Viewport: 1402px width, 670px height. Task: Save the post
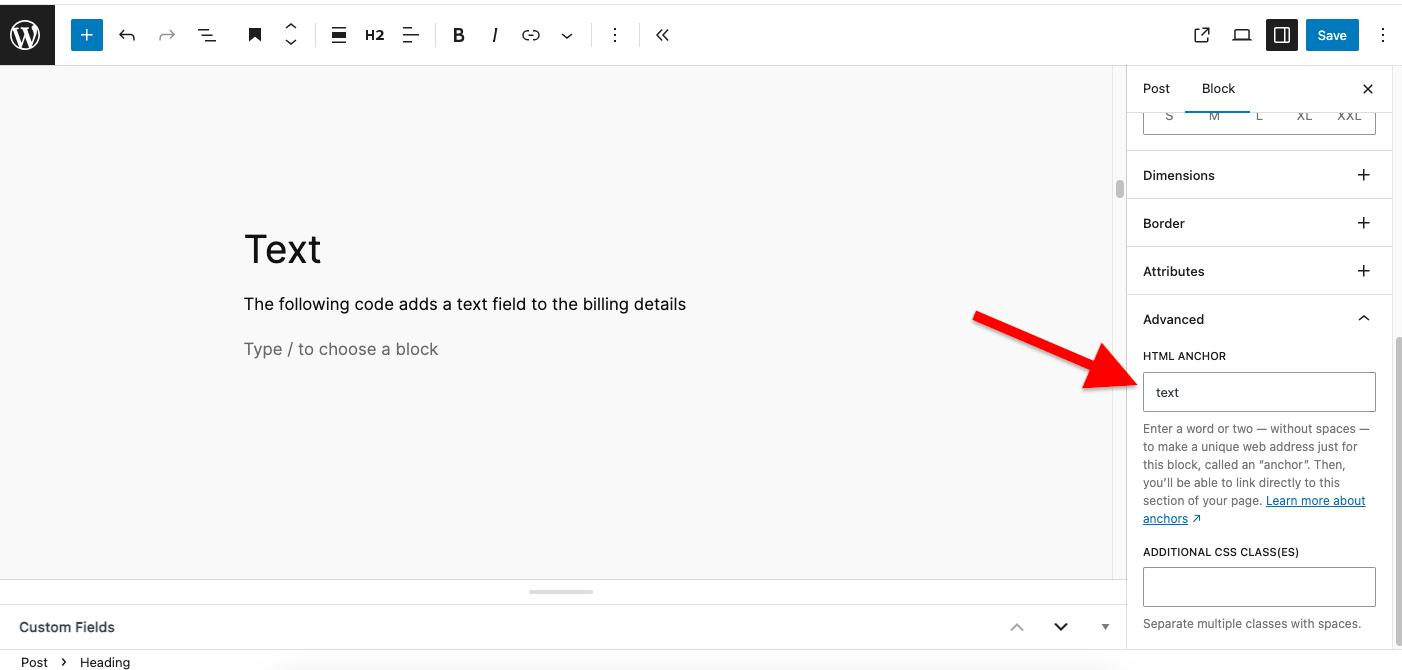coord(1331,35)
